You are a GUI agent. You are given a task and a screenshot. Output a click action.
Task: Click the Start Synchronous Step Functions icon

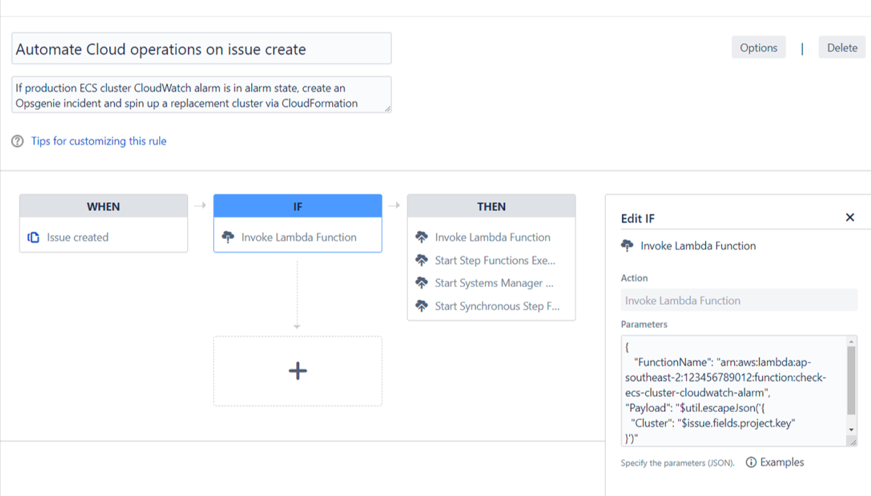coord(422,307)
